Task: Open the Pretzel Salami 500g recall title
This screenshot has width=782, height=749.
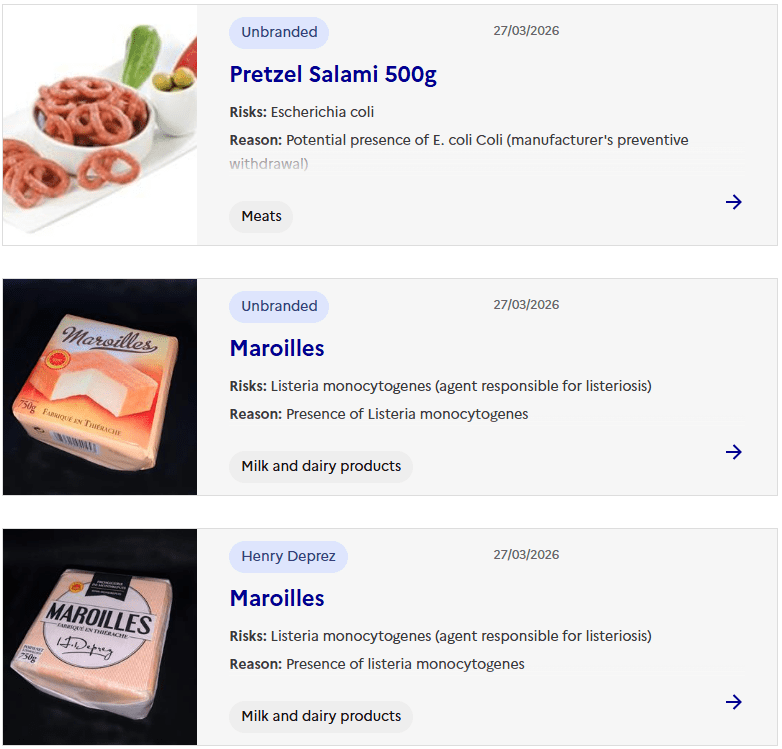Action: [x=333, y=74]
